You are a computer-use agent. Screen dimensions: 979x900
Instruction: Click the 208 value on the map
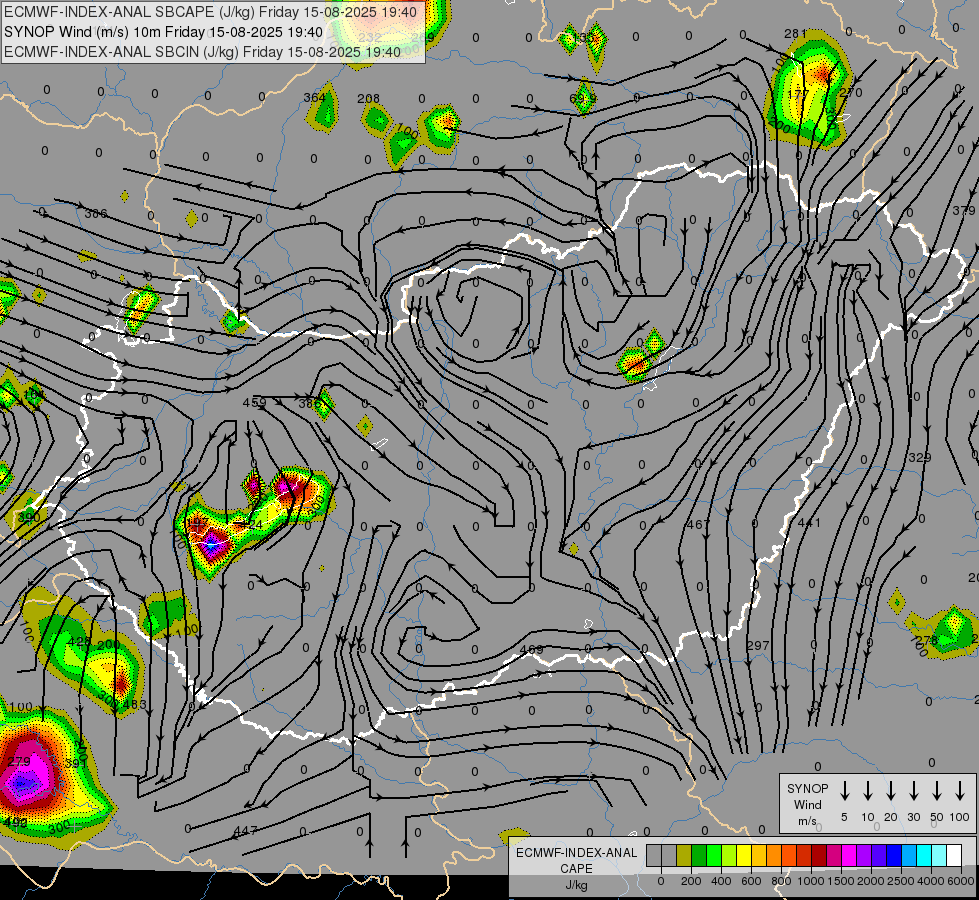click(x=368, y=99)
